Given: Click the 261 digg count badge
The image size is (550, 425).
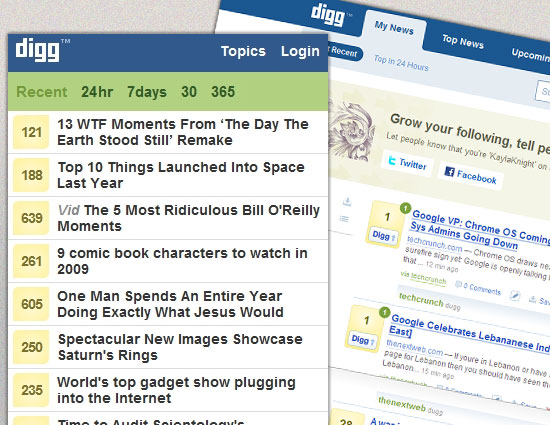Looking at the screenshot, I should coord(31,261).
